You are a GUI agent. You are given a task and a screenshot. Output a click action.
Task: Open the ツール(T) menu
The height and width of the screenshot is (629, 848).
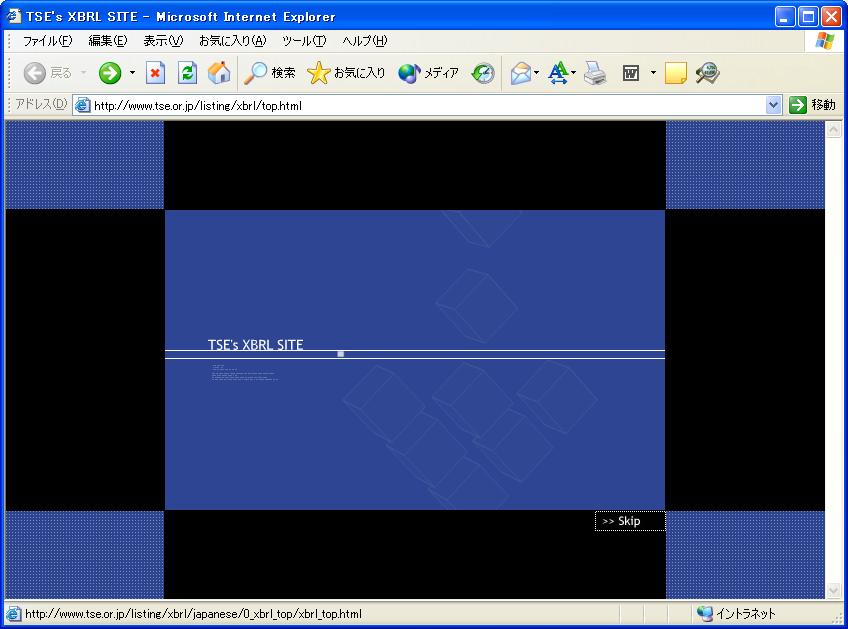(x=304, y=41)
